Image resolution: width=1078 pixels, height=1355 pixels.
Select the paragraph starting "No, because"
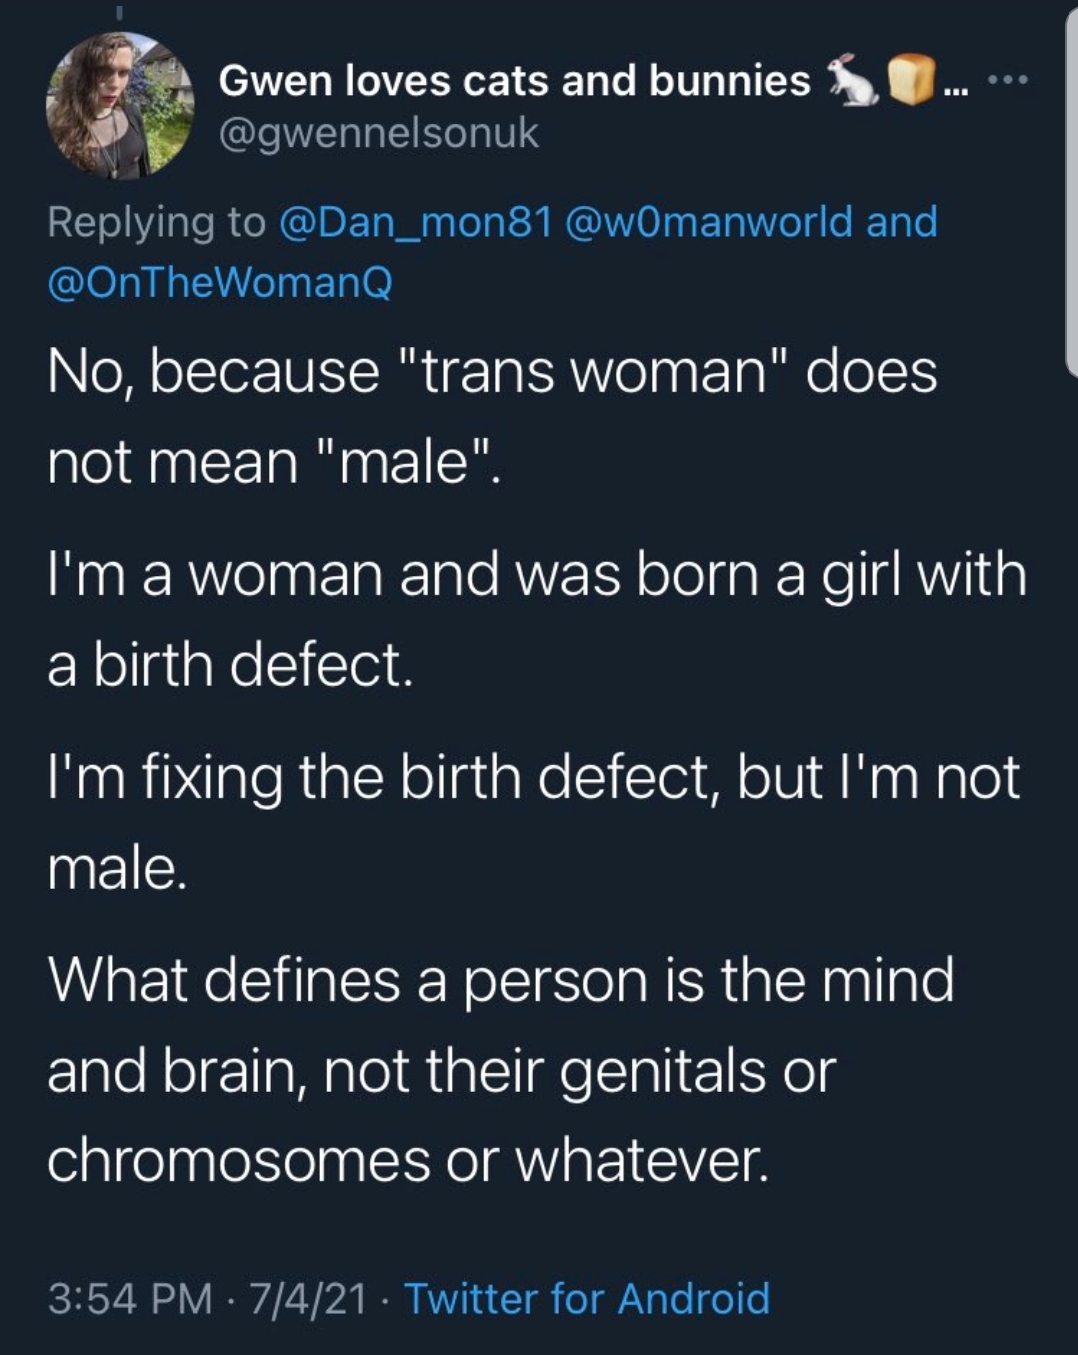click(x=492, y=417)
